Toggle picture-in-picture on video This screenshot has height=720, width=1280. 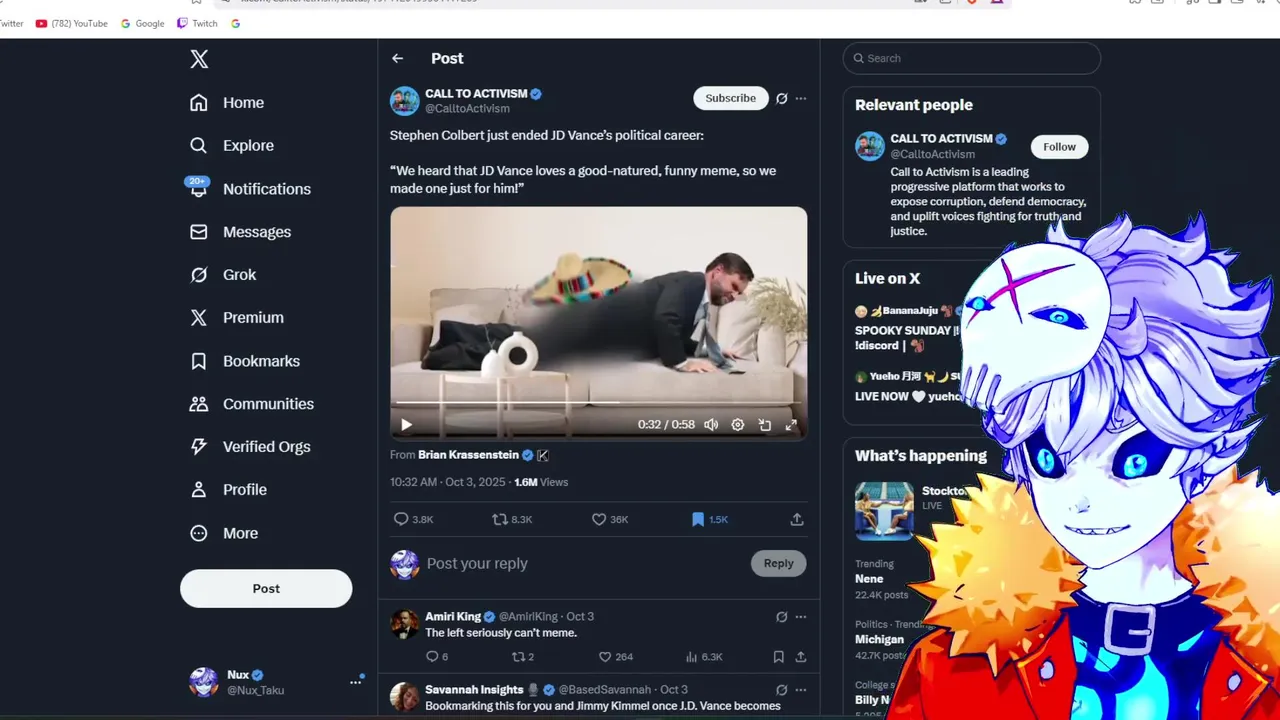[x=765, y=425]
